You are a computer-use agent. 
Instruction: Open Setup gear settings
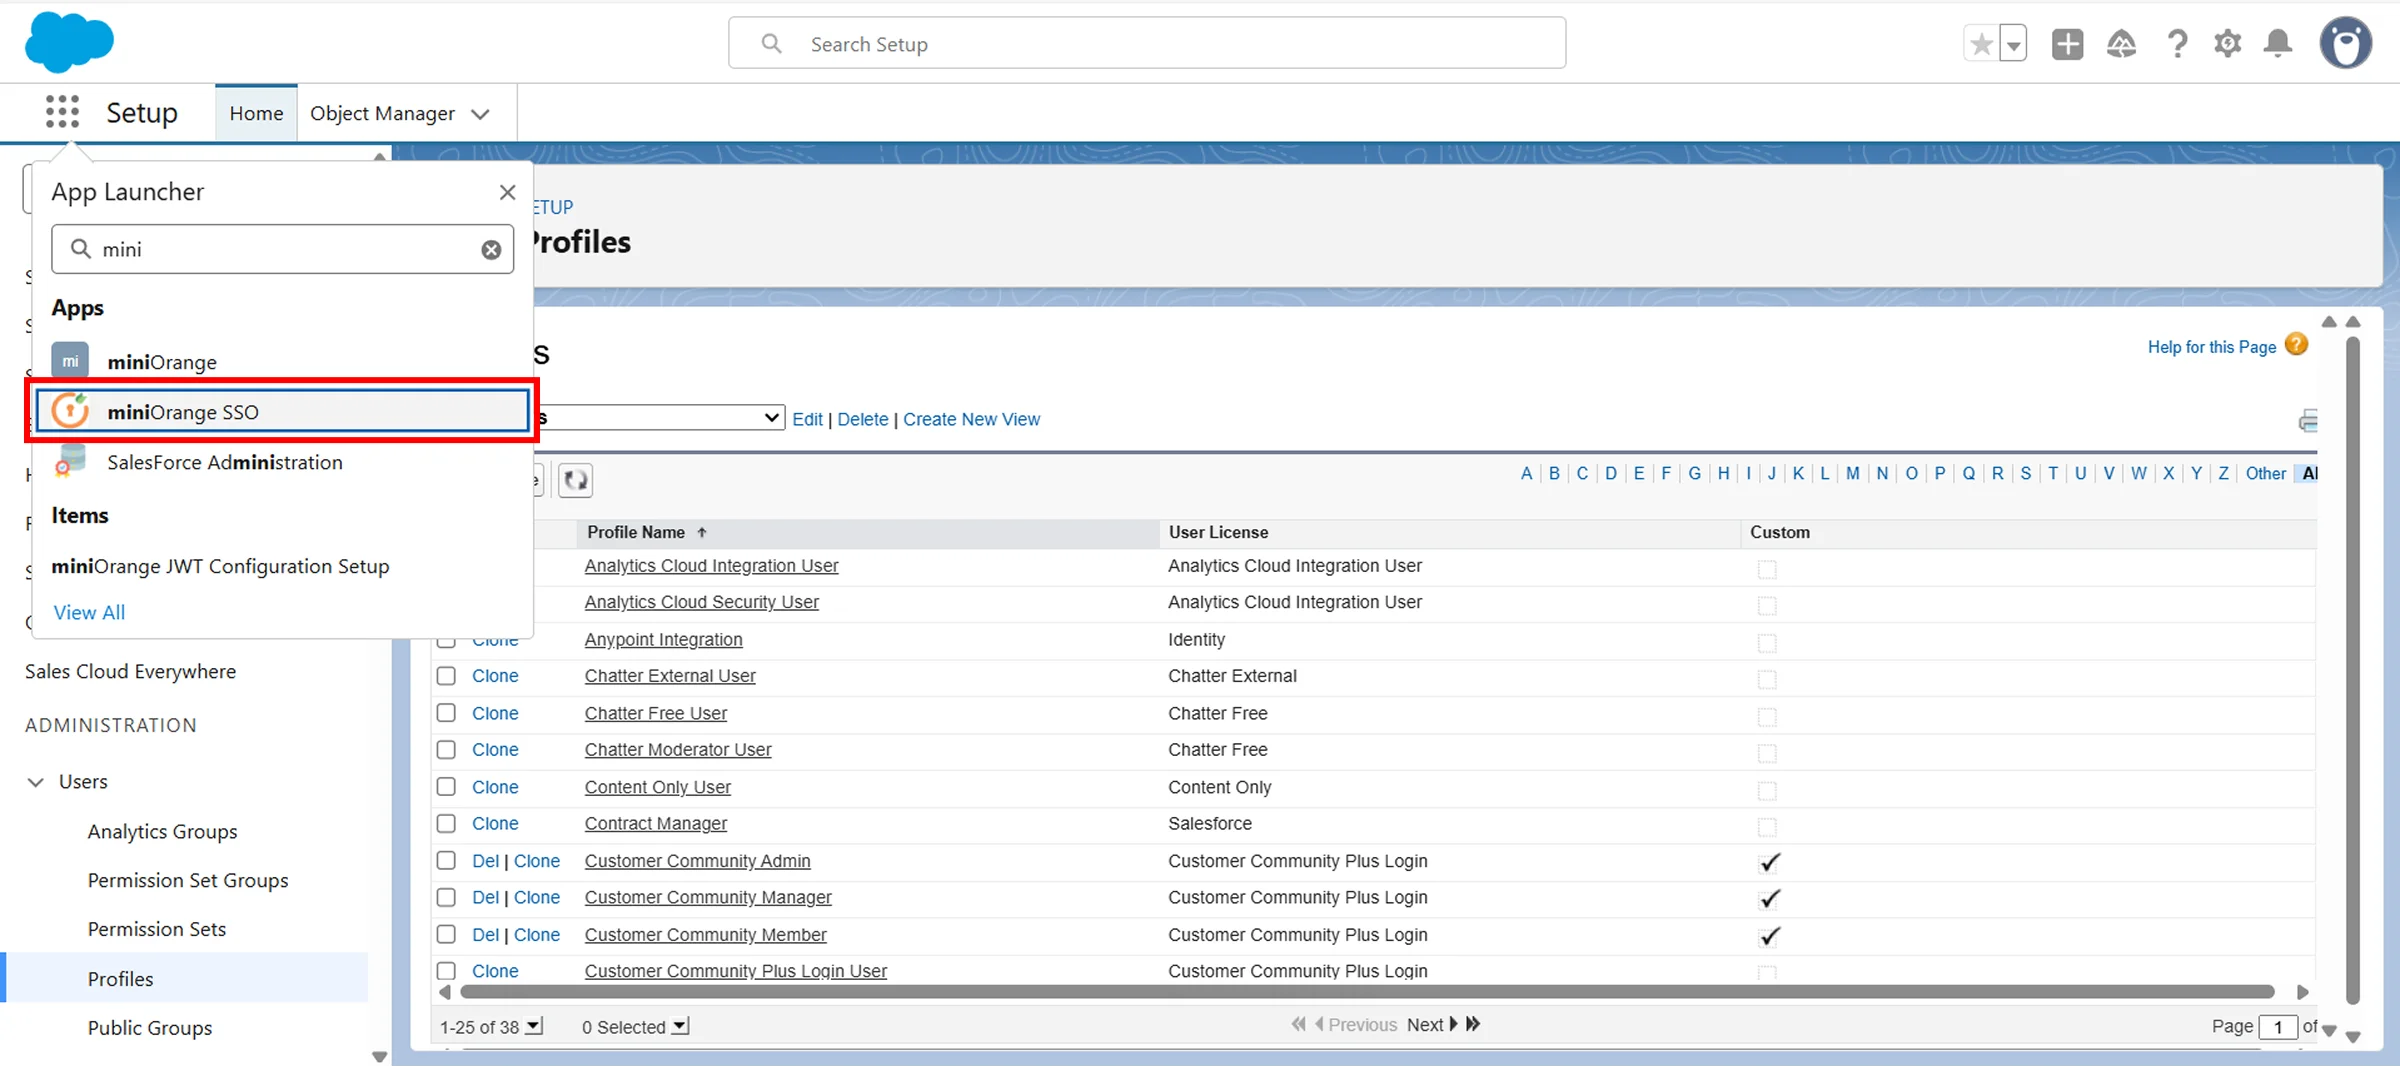pyautogui.click(x=2228, y=43)
